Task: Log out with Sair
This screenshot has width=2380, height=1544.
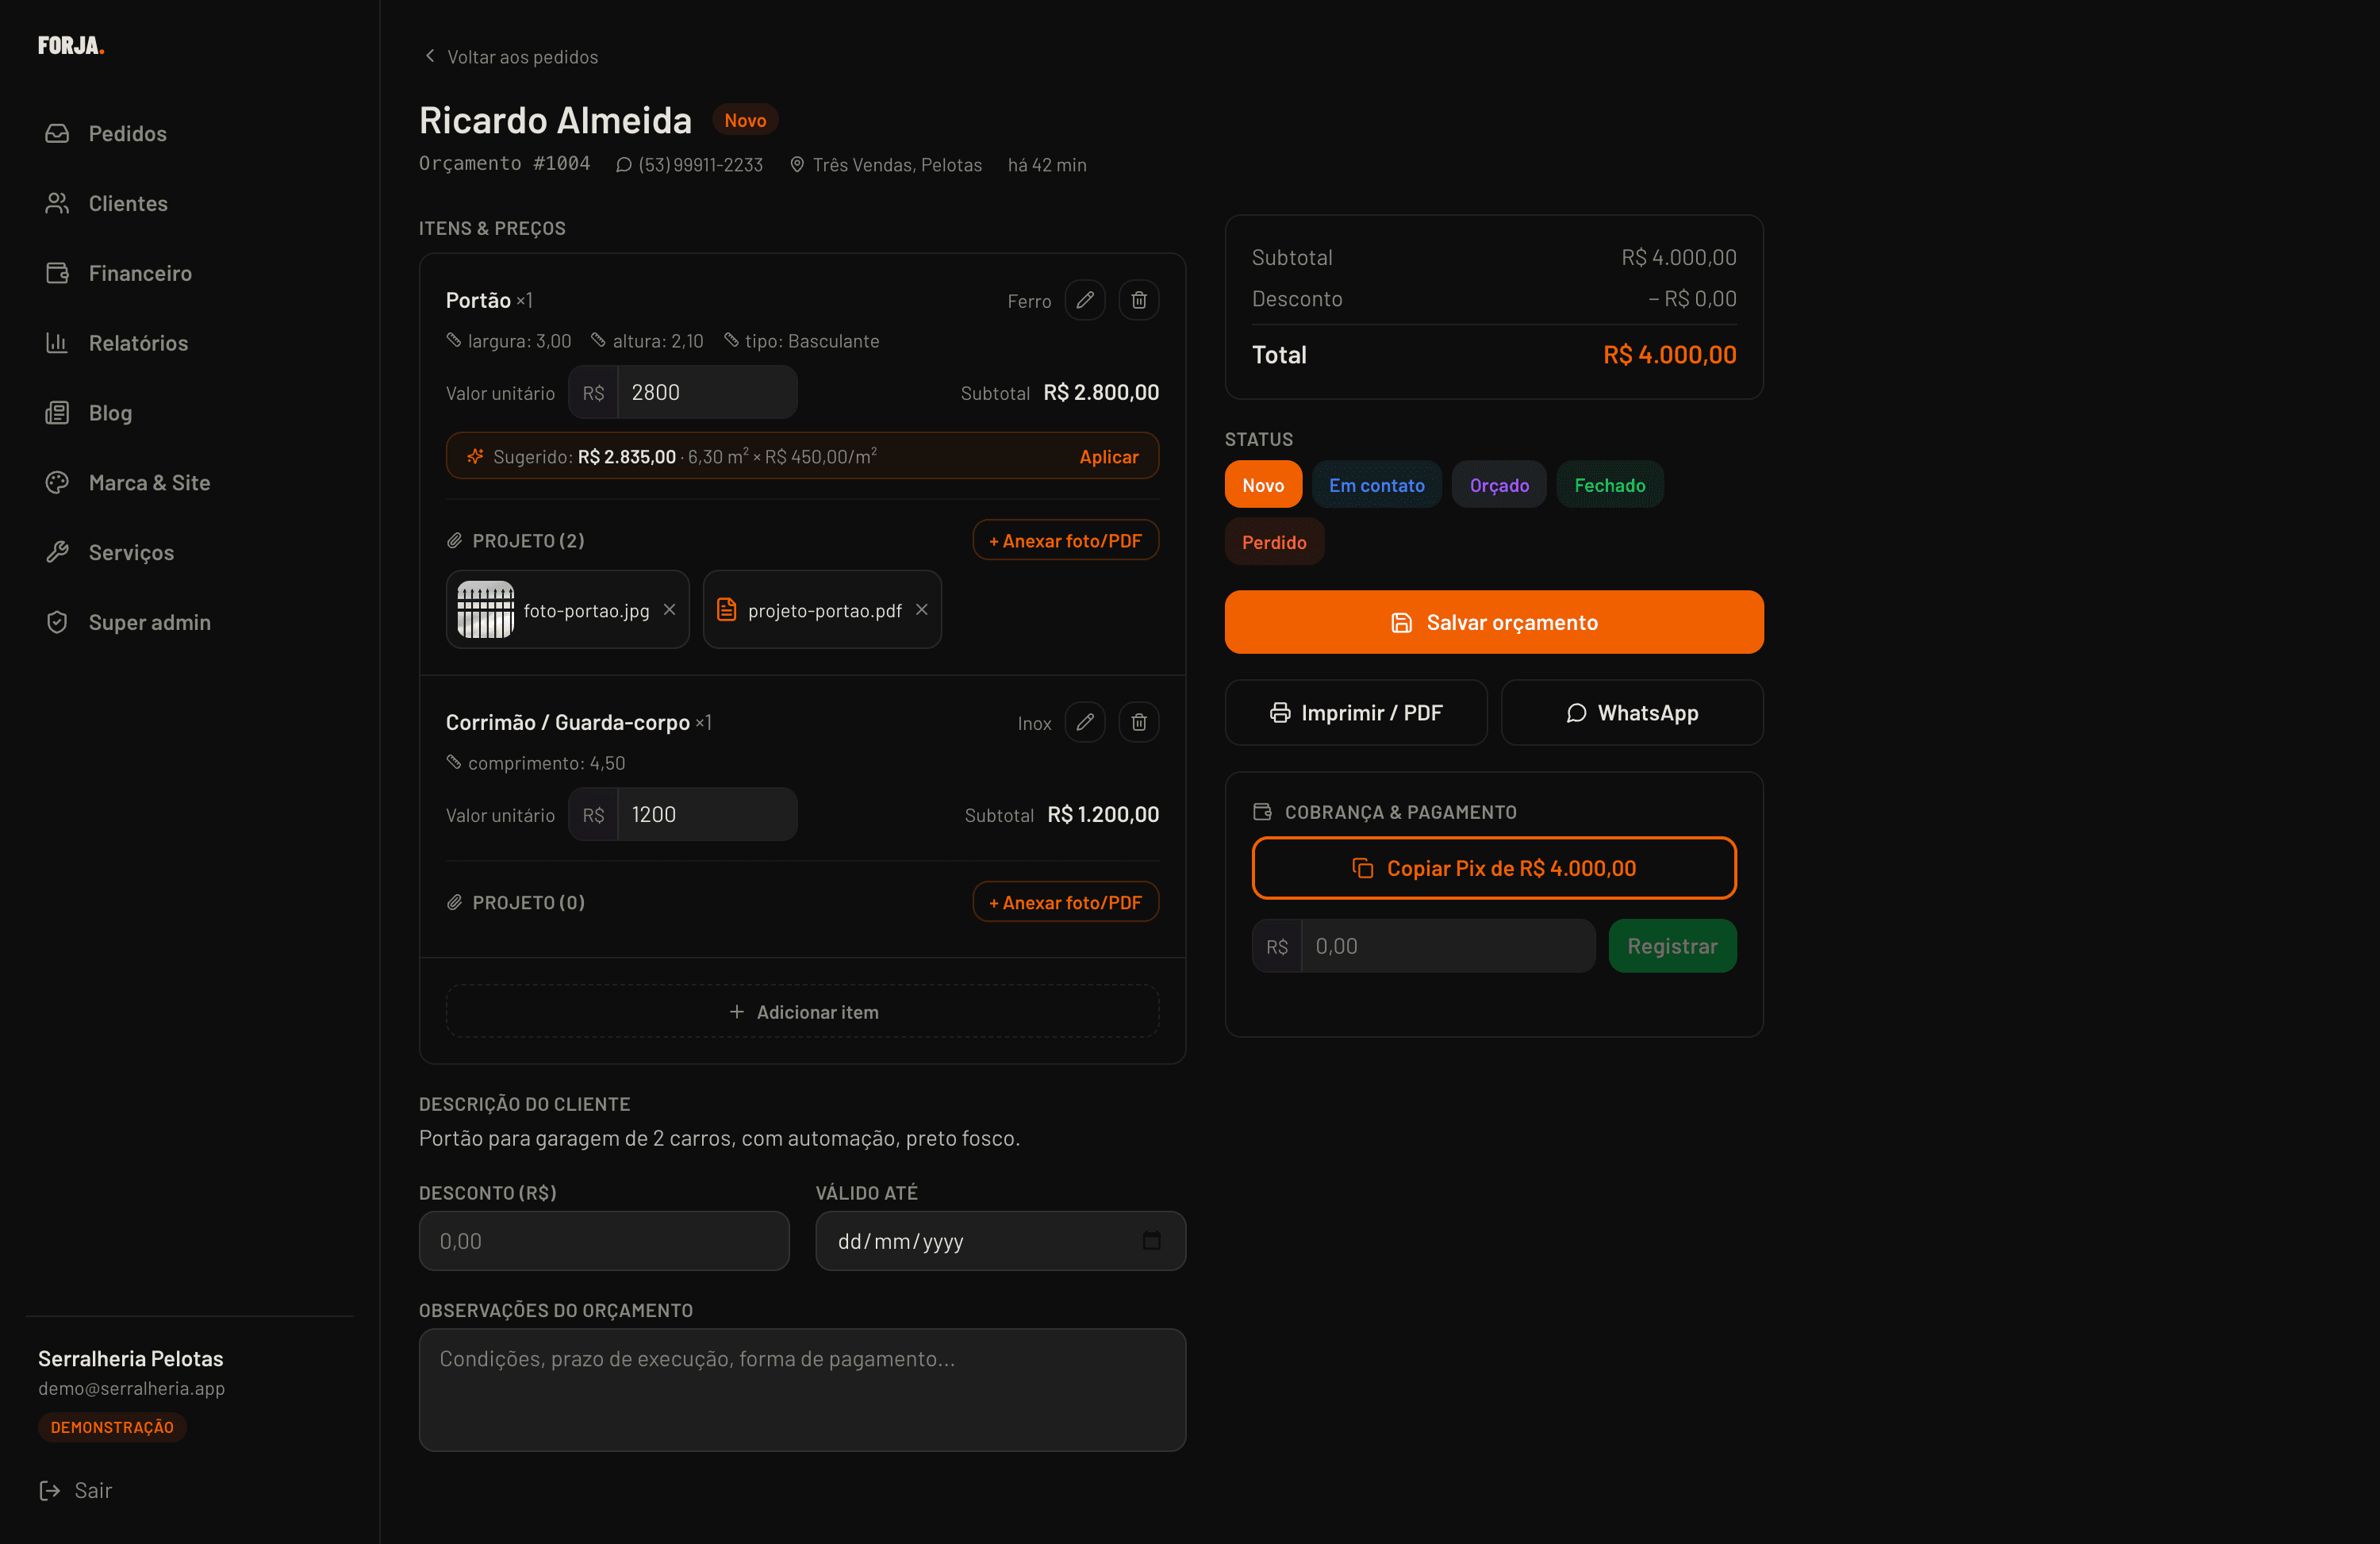Action: [76, 1490]
